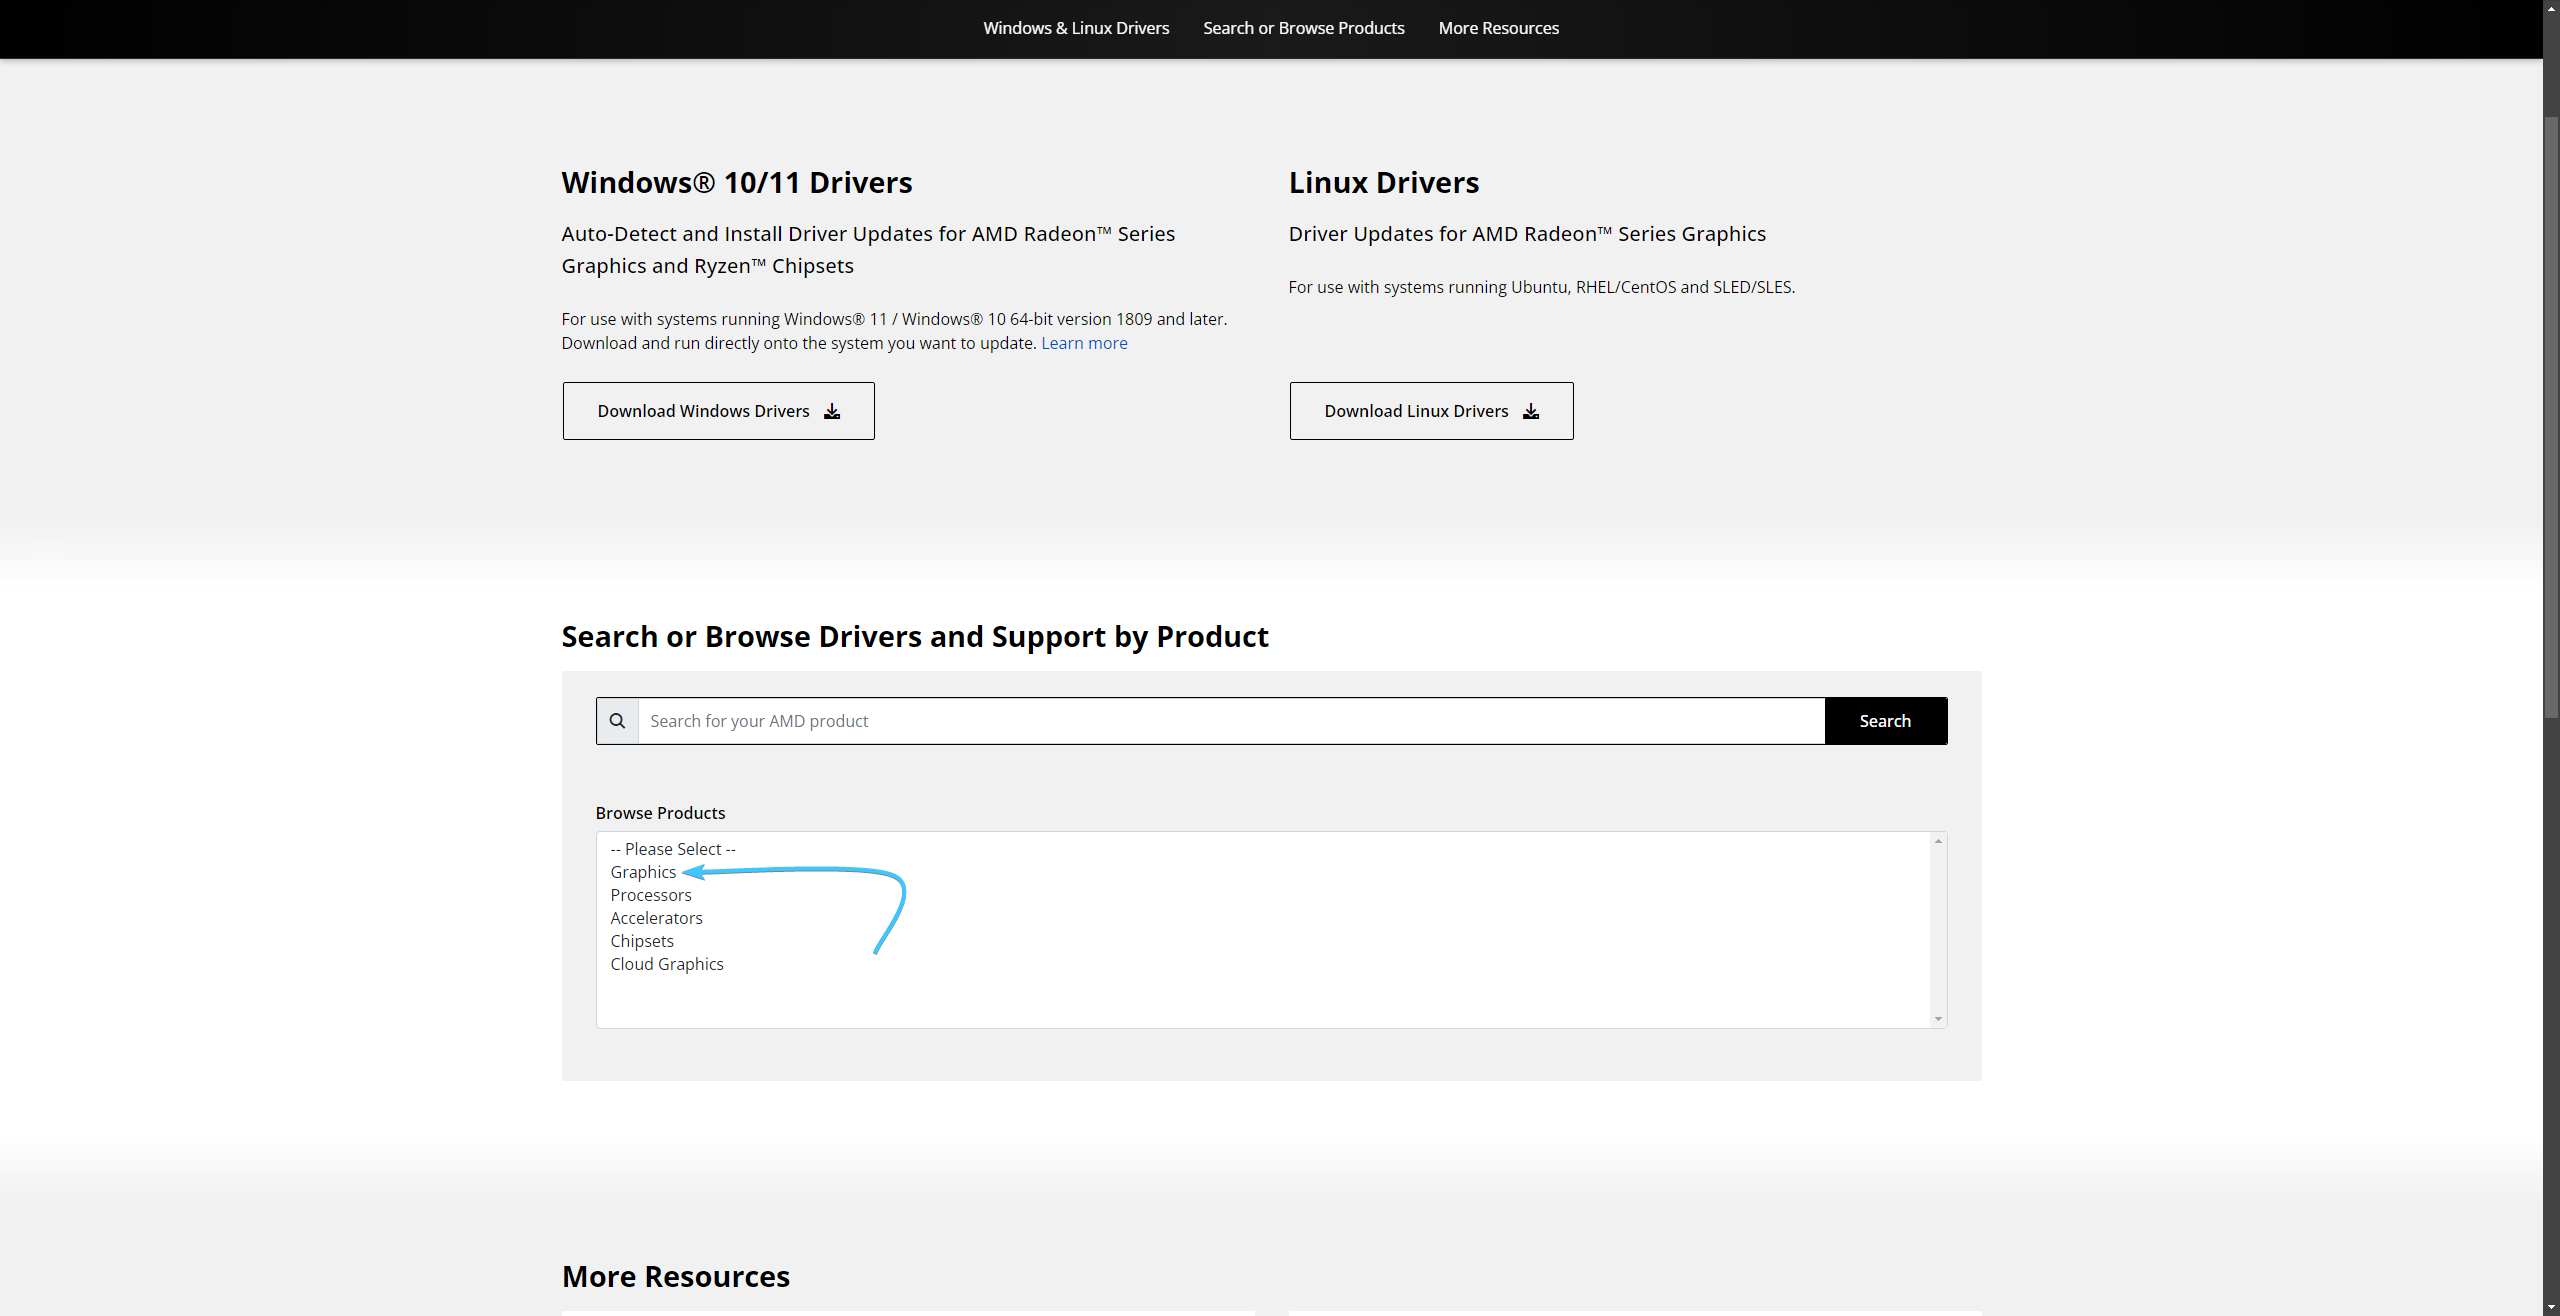Click the Browse Products label
2560x1316 pixels.
[x=660, y=813]
